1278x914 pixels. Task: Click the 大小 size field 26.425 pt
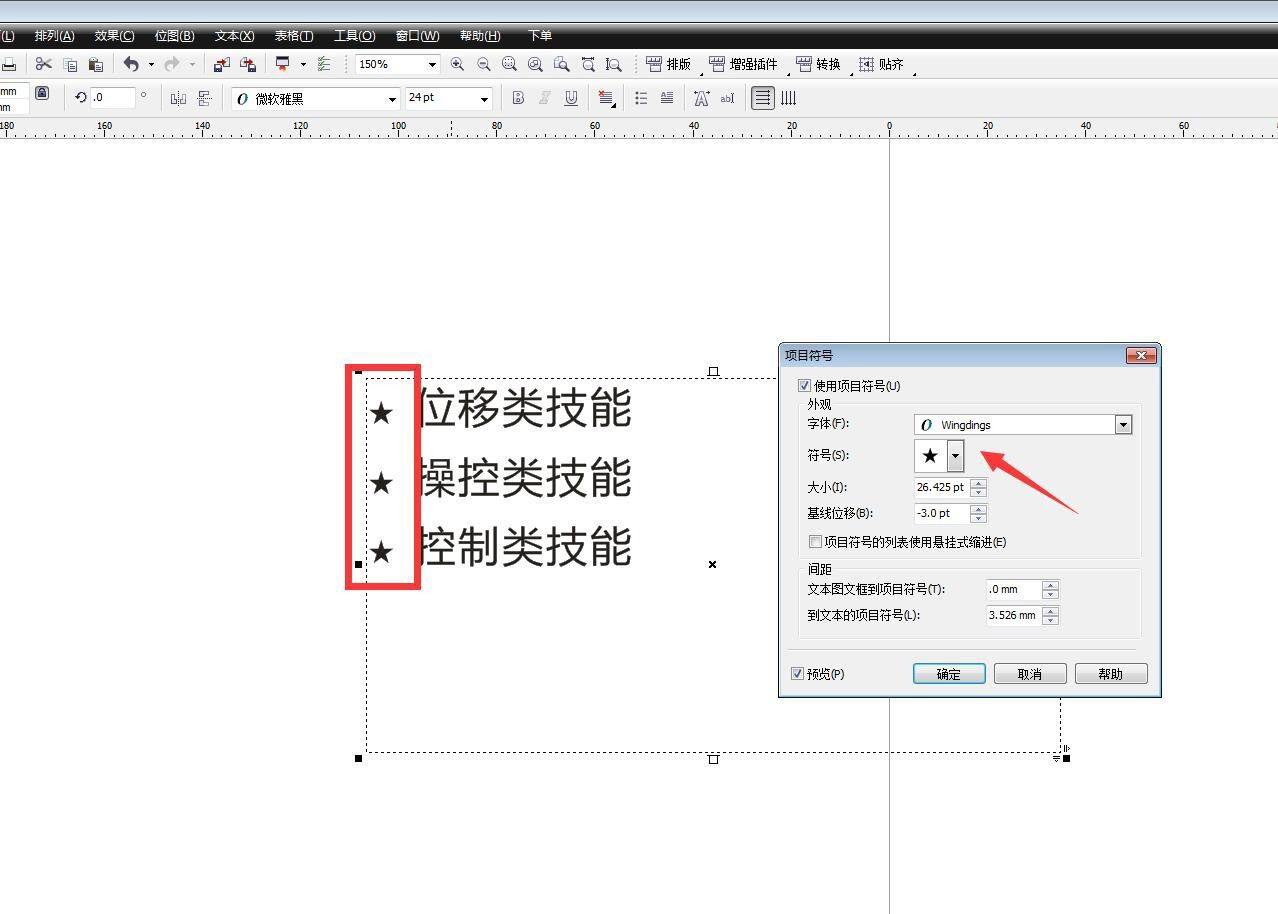click(x=941, y=487)
